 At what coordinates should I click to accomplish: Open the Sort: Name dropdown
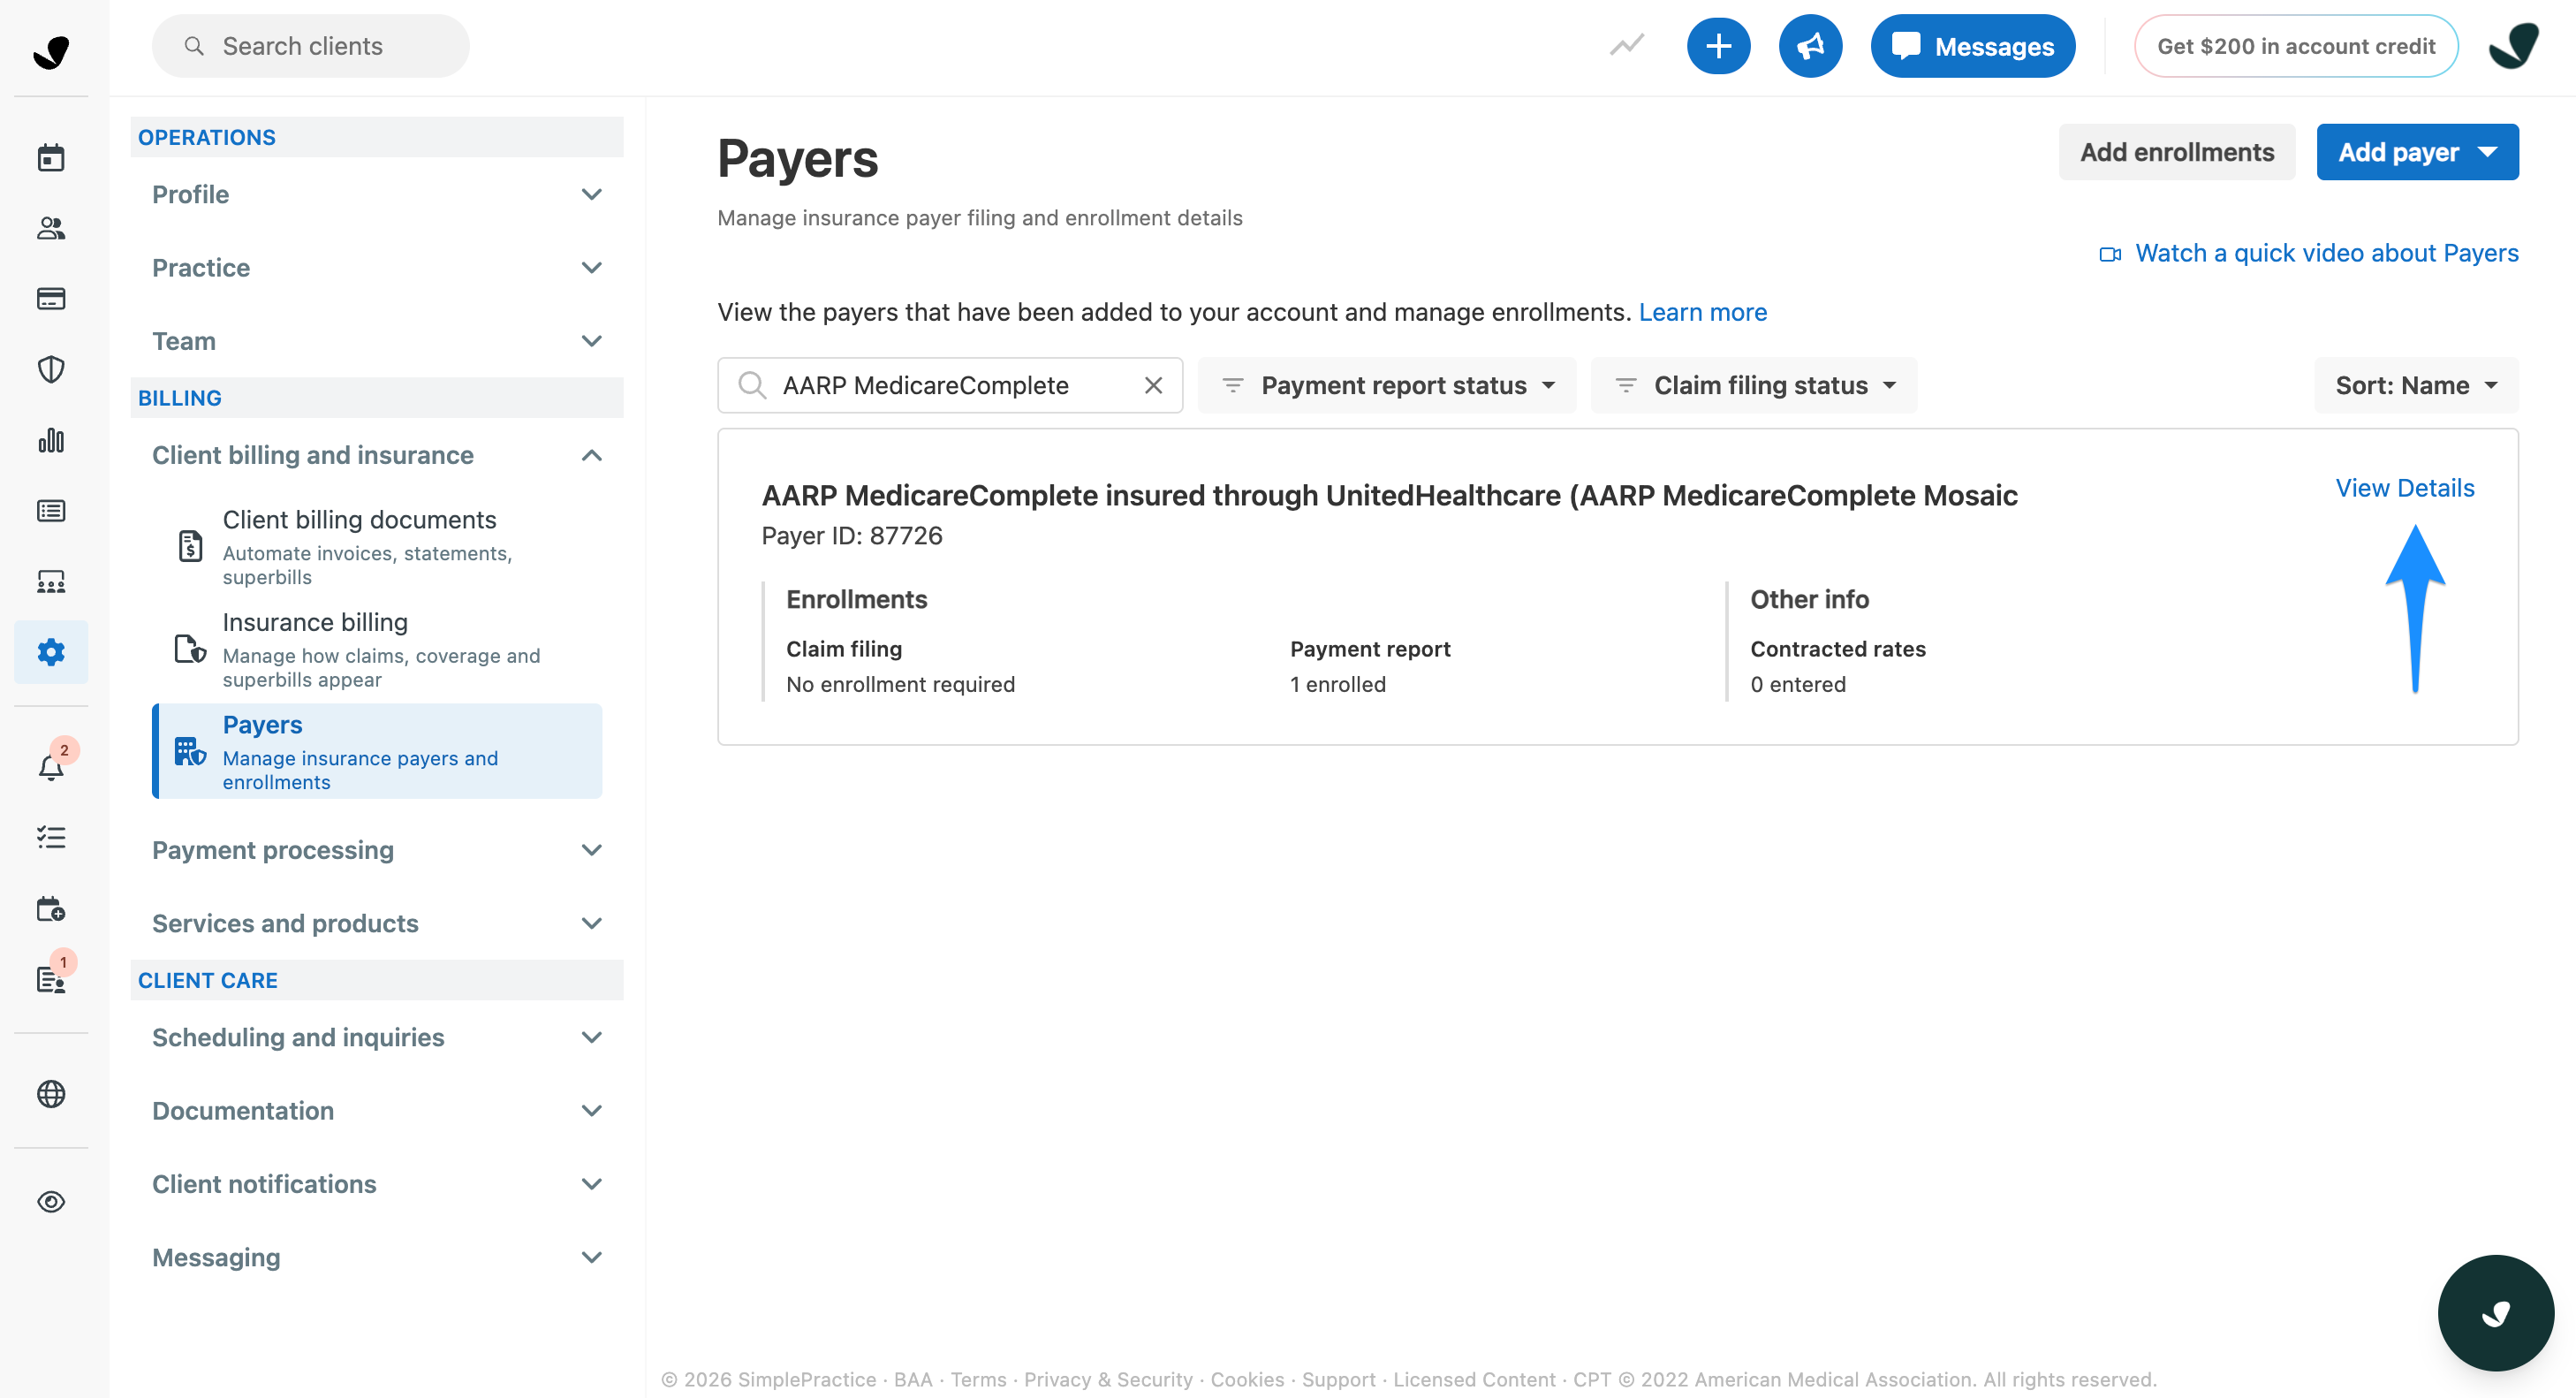(x=2416, y=385)
